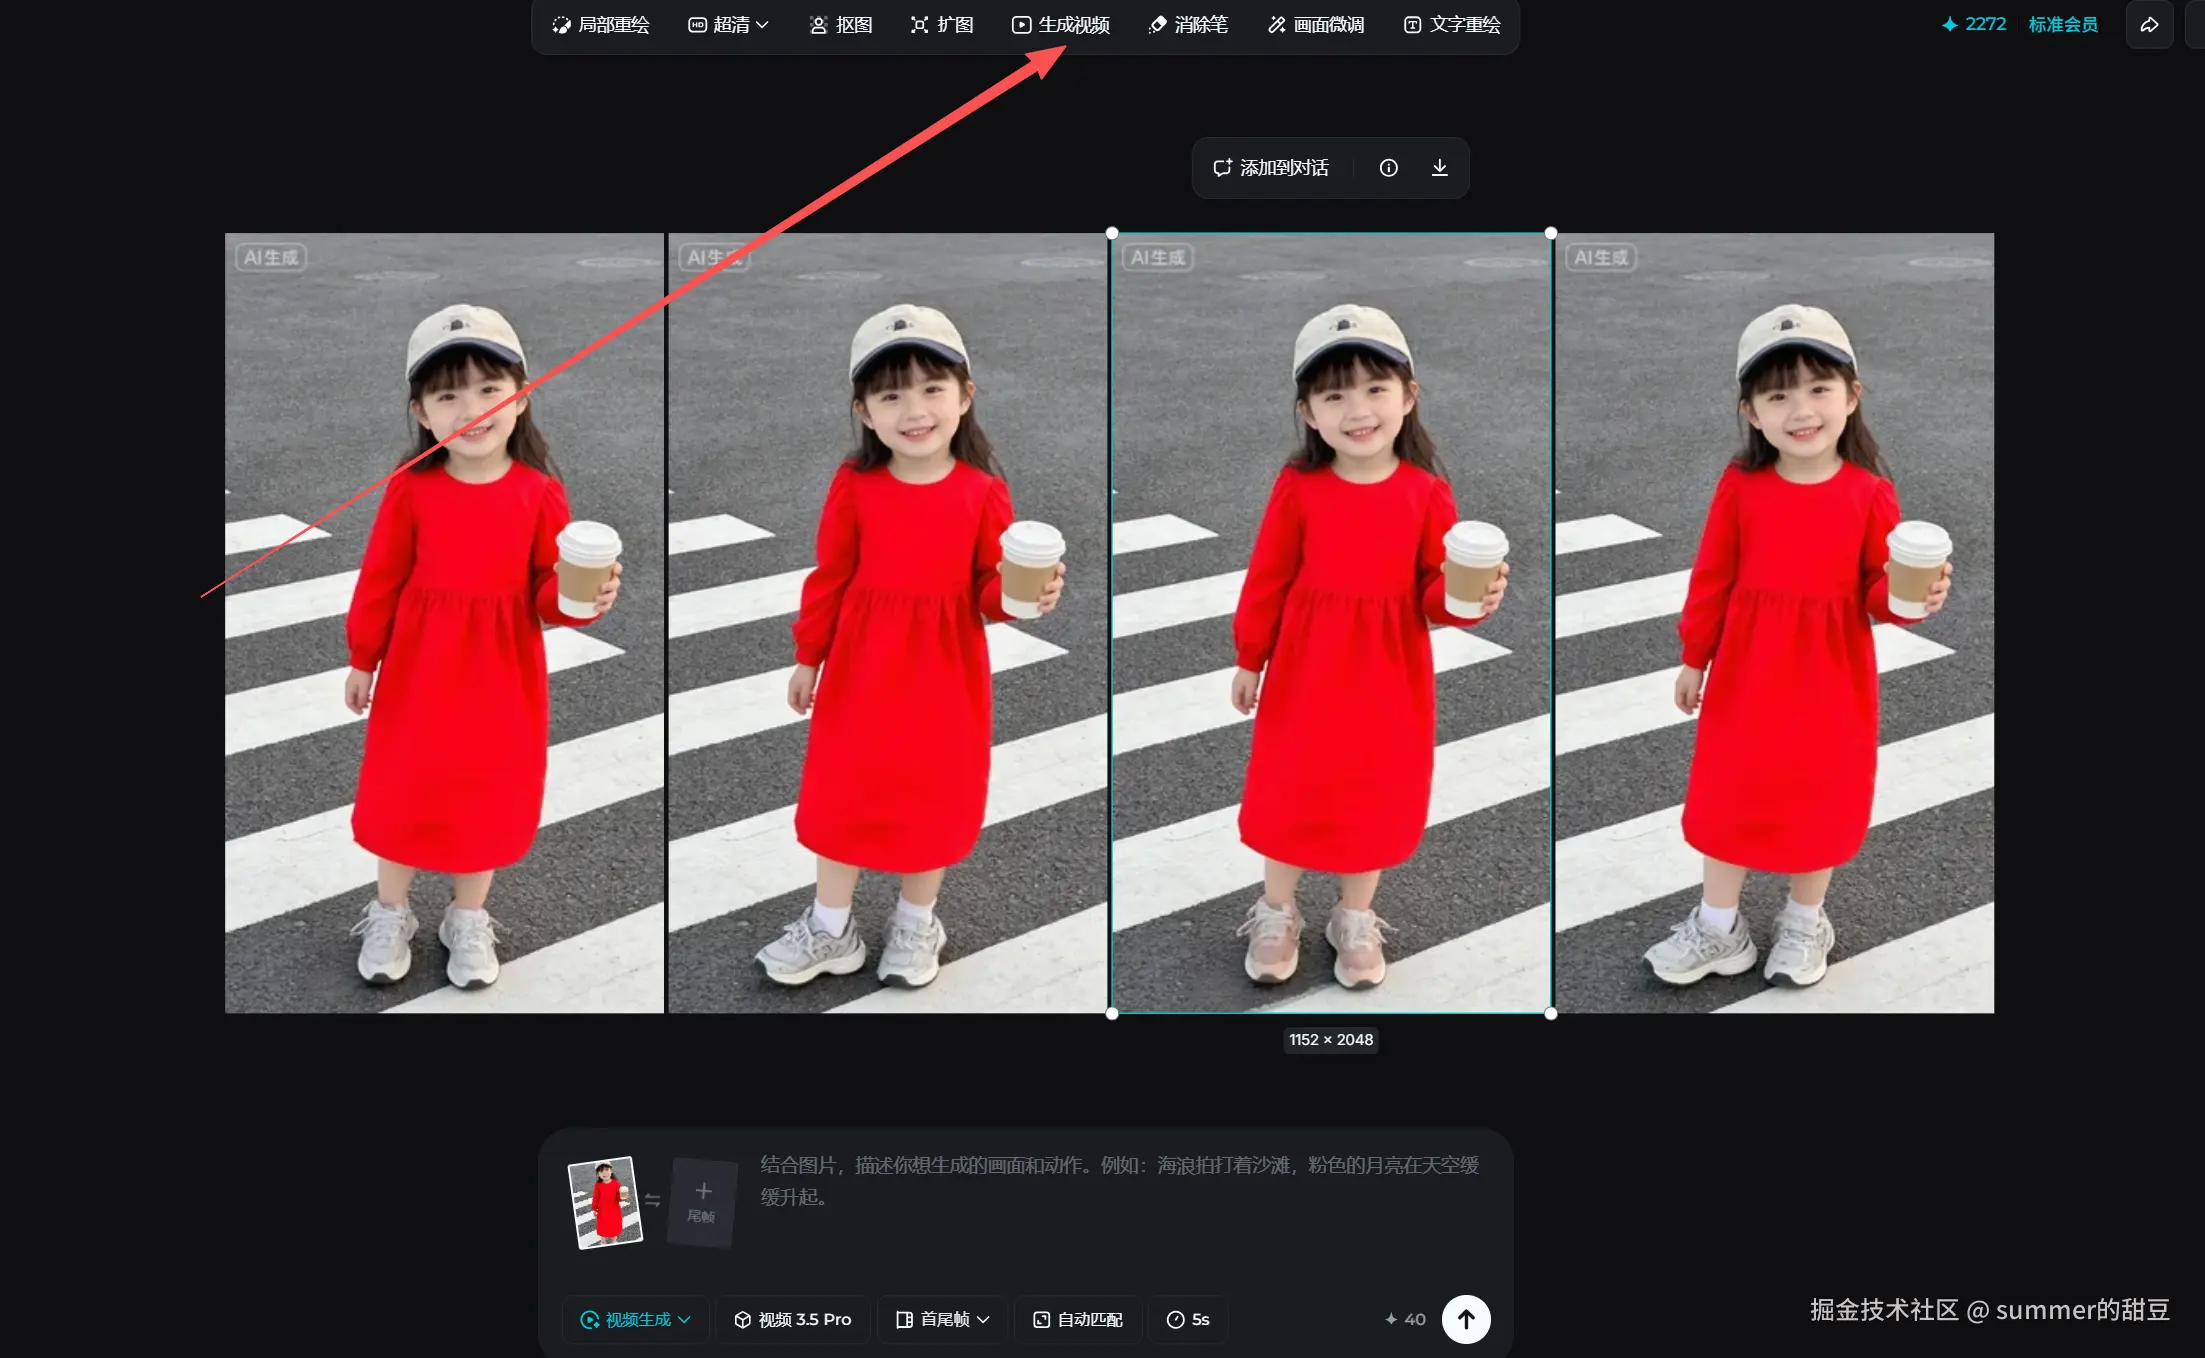This screenshot has width=2205, height=1358.
Task: Open the 标准会员 membership link
Action: (2062, 25)
